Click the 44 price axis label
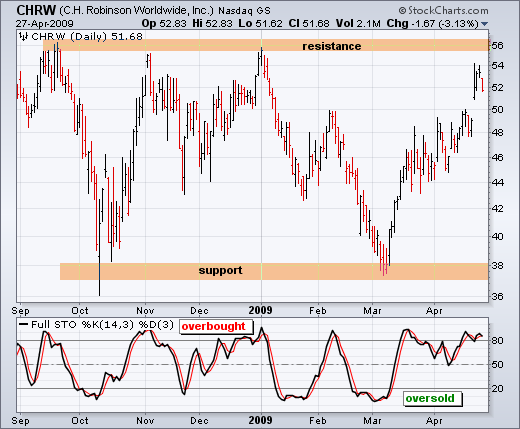Viewport: 520px width, 429px height. click(x=497, y=182)
